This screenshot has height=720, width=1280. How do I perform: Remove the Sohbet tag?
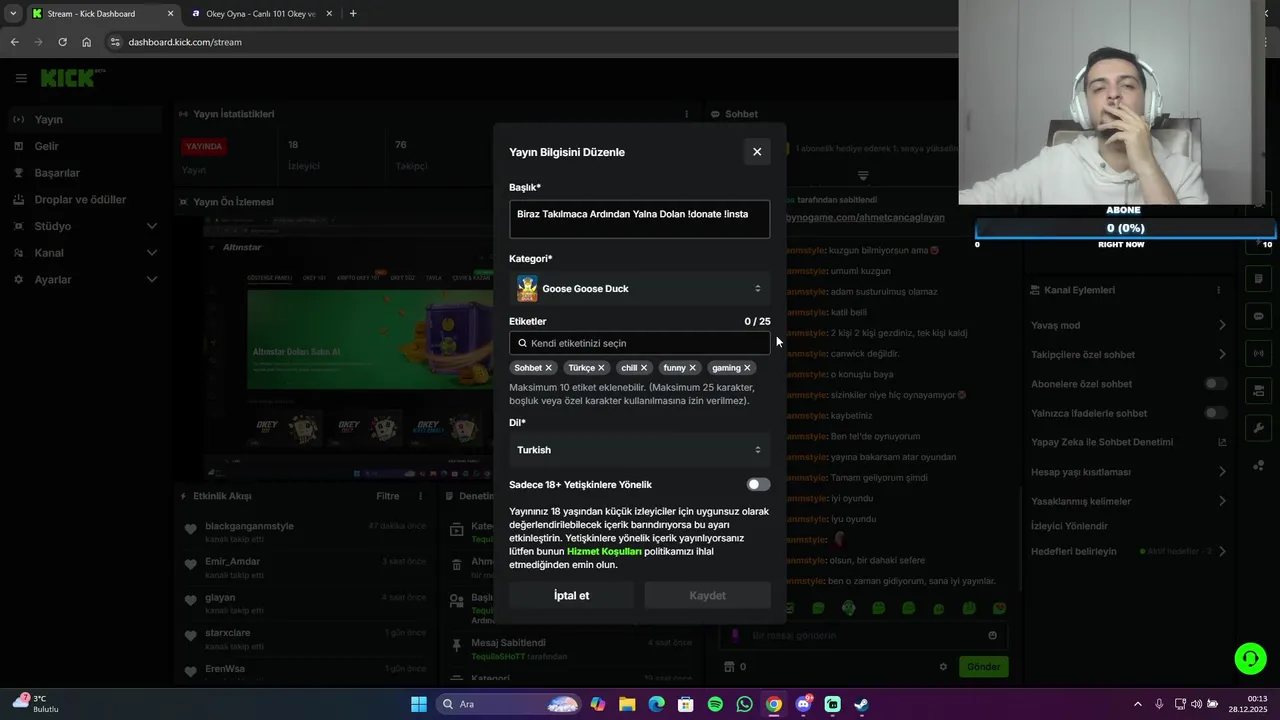click(548, 368)
